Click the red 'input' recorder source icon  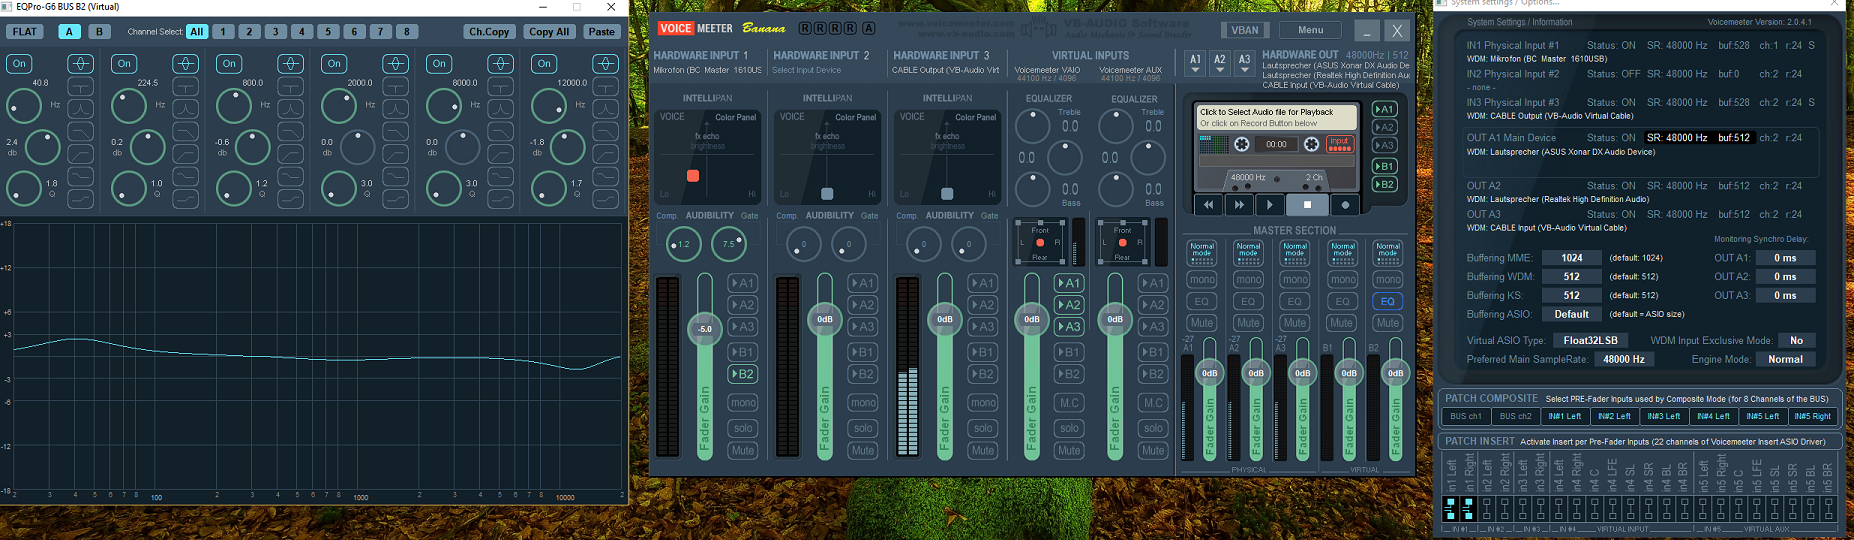tap(1340, 144)
